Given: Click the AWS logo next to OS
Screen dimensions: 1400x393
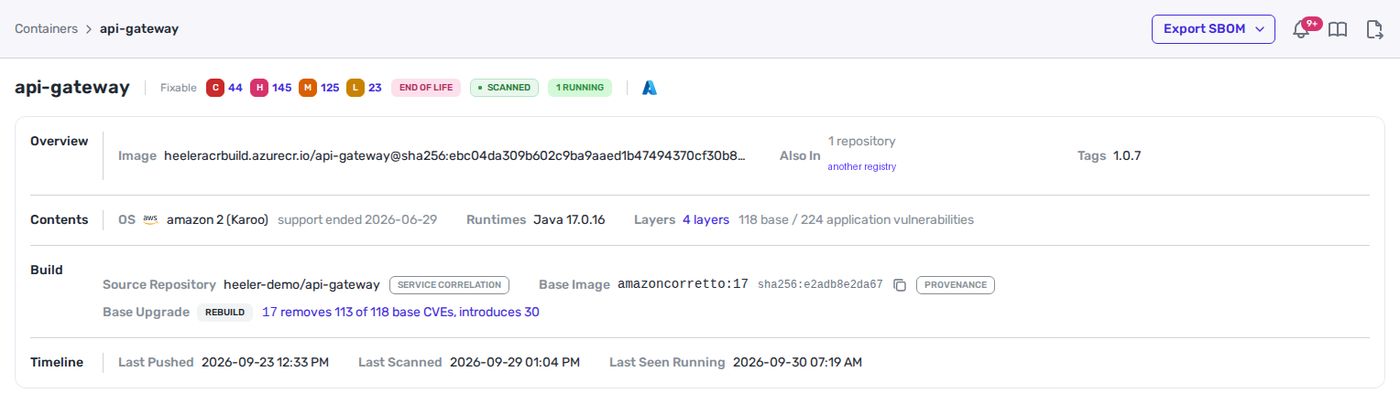Looking at the screenshot, I should click(x=151, y=219).
